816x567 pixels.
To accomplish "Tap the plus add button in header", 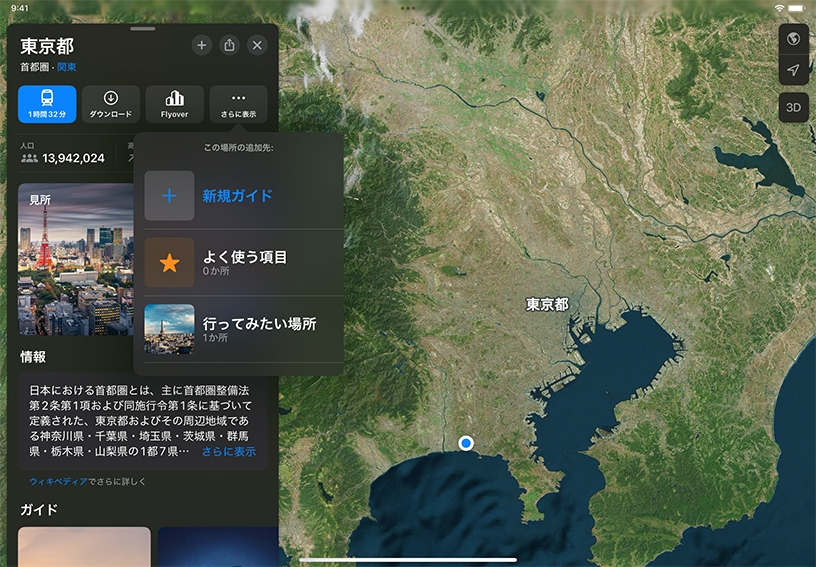I will point(201,45).
